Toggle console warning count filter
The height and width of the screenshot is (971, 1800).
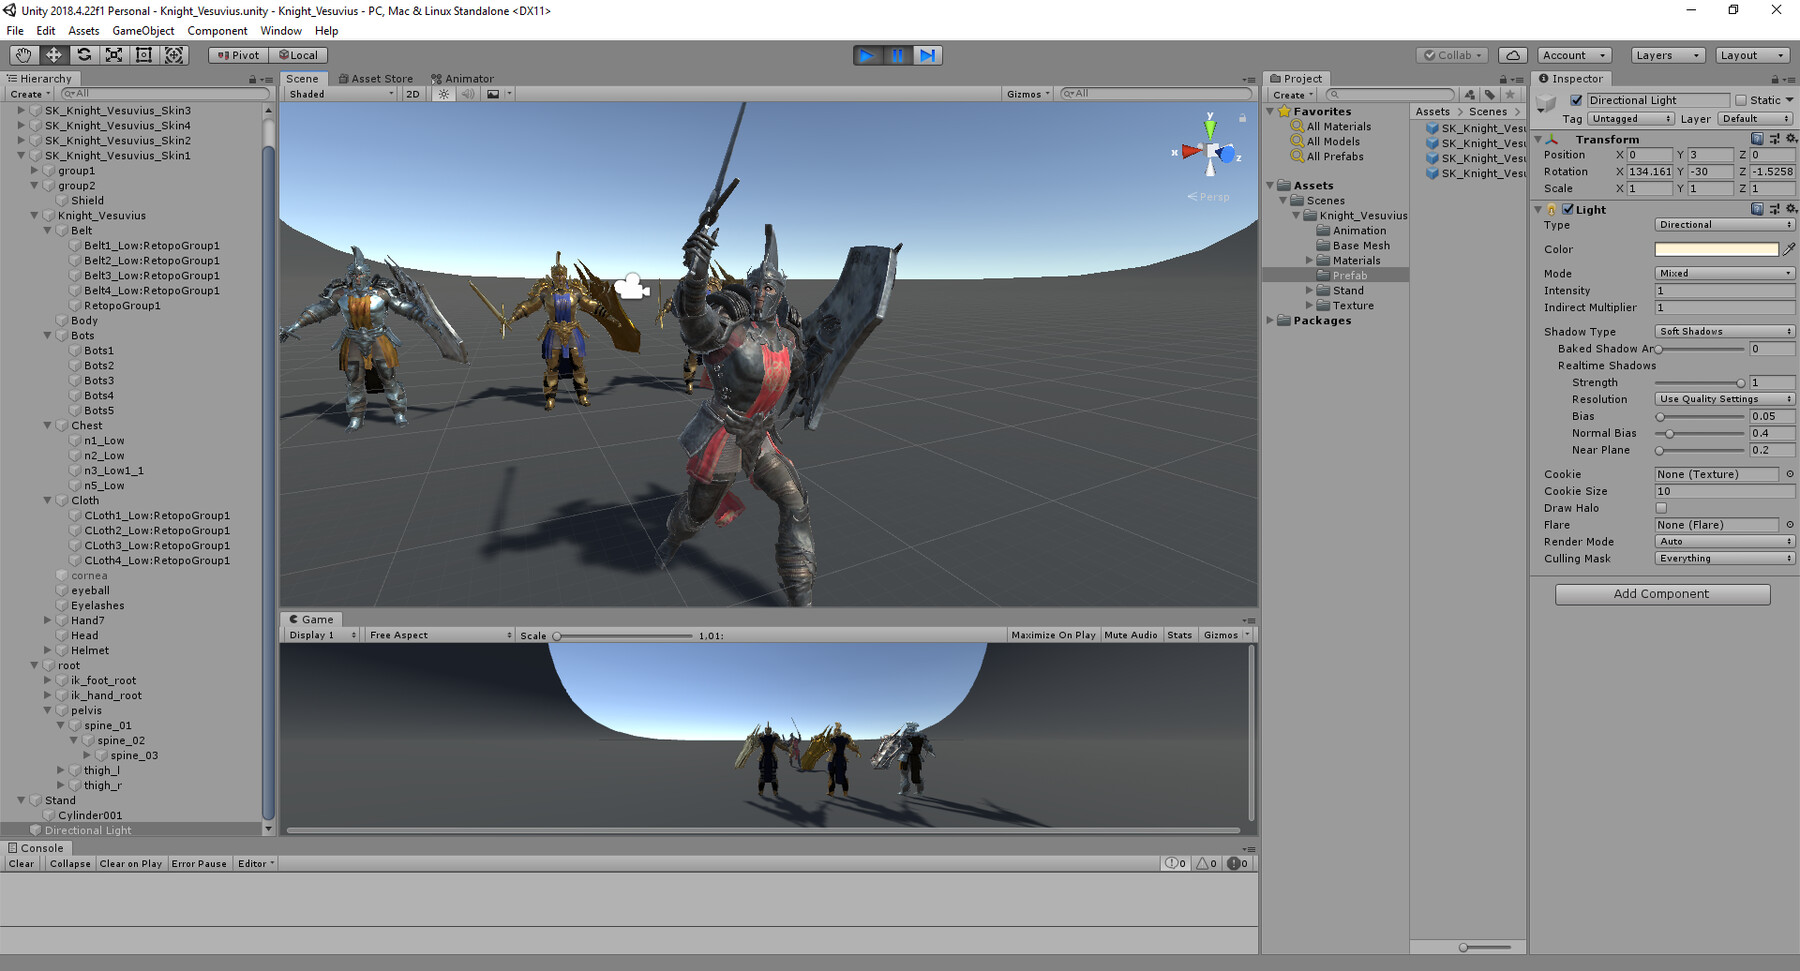[x=1207, y=863]
